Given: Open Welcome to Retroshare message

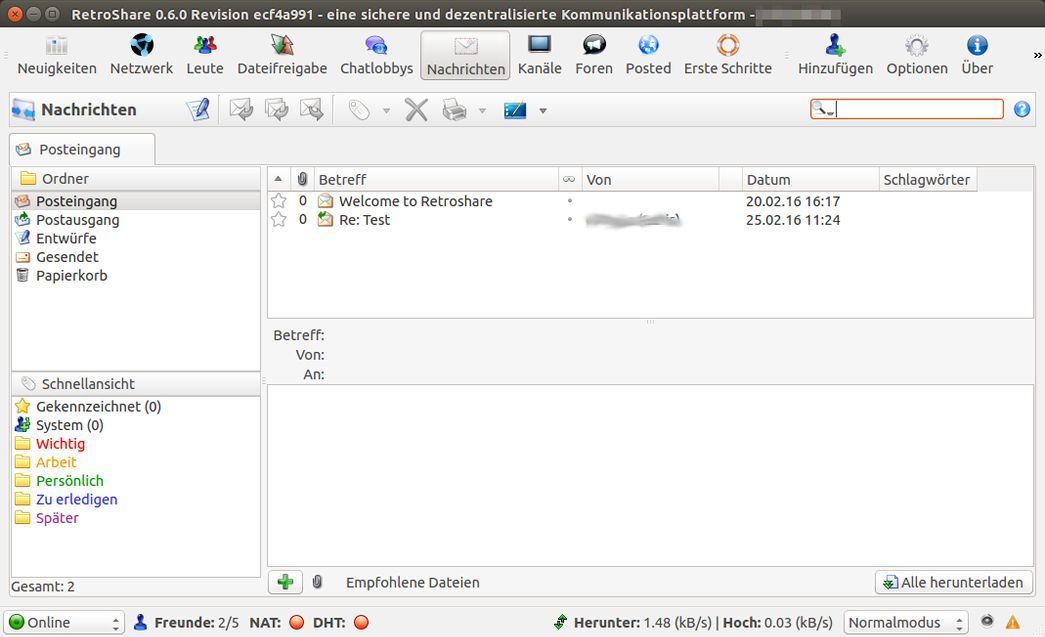Looking at the screenshot, I should pyautogui.click(x=416, y=201).
